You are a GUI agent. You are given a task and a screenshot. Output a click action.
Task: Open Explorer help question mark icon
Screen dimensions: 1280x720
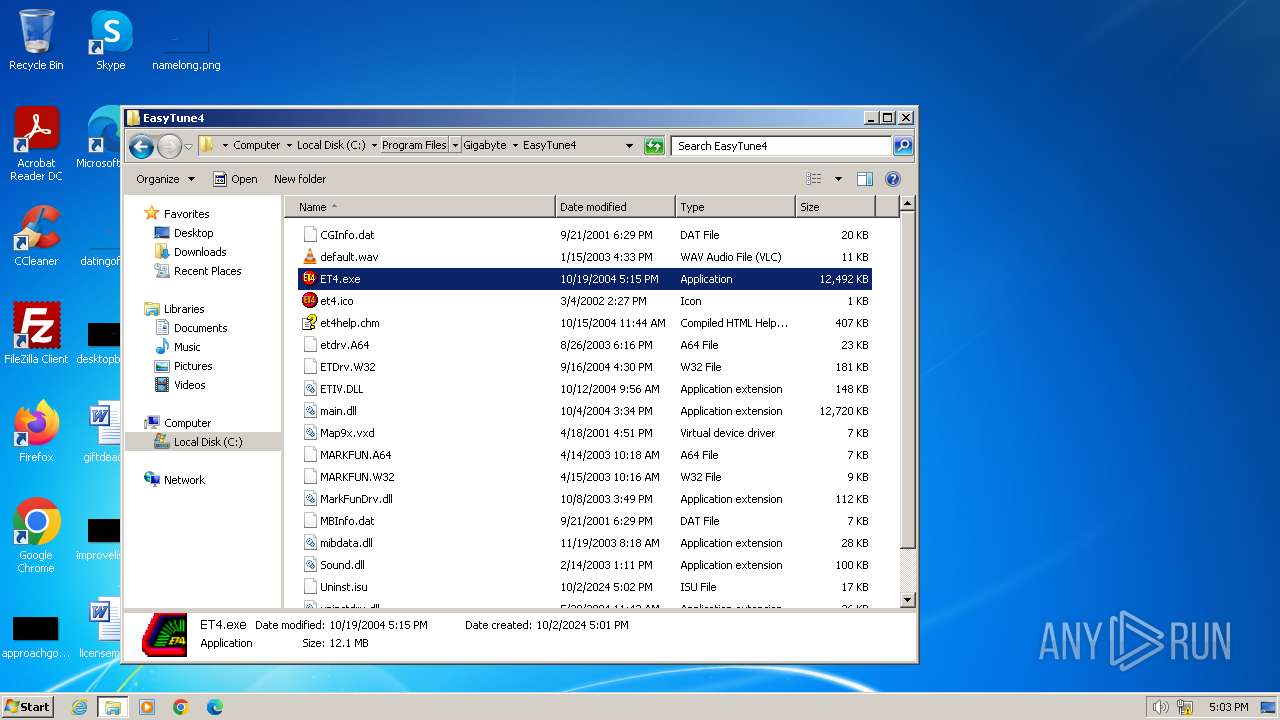[893, 179]
